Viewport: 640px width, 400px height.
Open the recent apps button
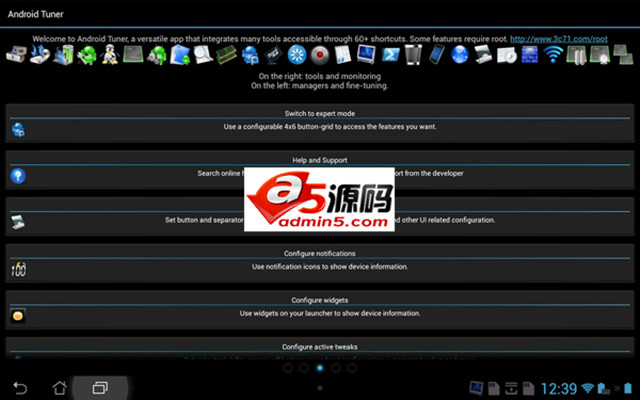click(x=100, y=388)
